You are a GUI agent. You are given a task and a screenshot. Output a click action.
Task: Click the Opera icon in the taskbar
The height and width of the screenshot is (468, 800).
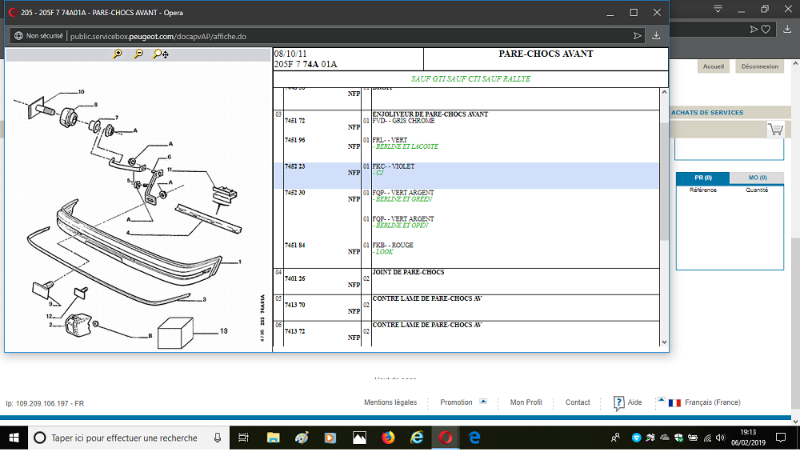[x=445, y=438]
